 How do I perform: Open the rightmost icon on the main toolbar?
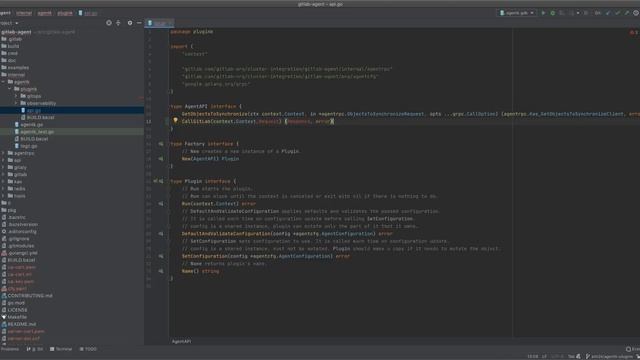(x=636, y=13)
